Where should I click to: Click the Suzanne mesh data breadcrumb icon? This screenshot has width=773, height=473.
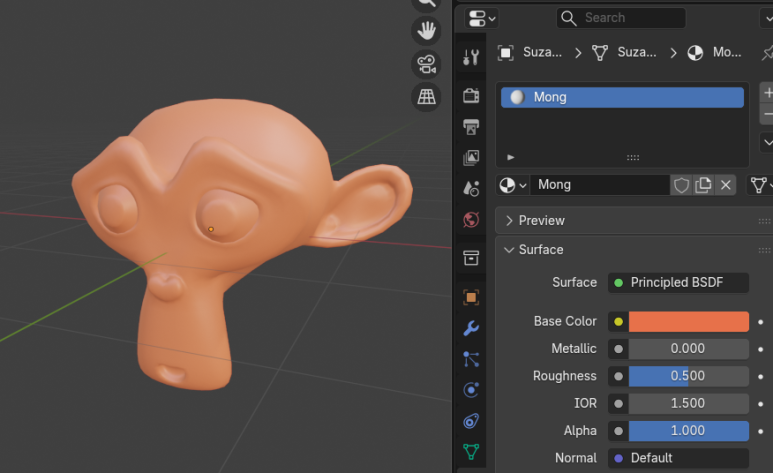pos(600,53)
